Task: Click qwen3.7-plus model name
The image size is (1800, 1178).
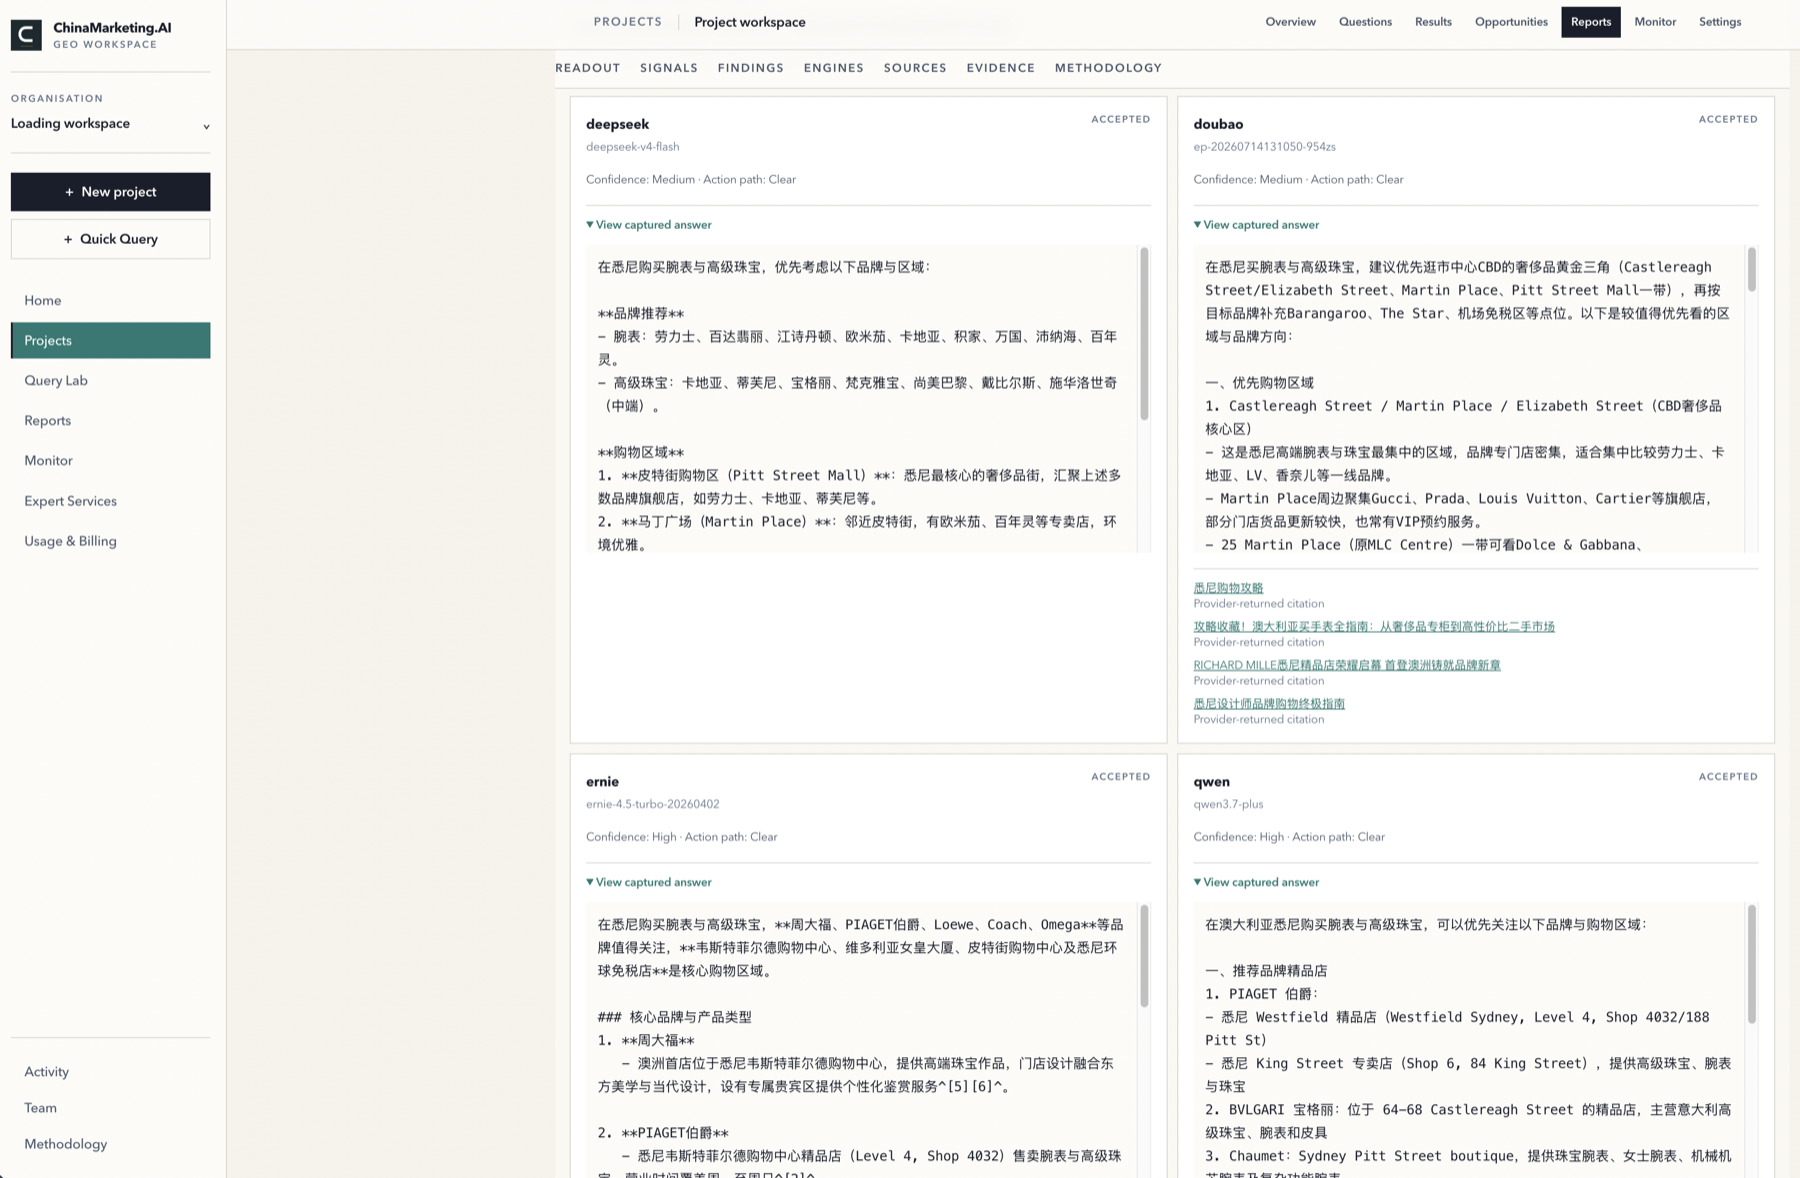Action: pos(1228,804)
